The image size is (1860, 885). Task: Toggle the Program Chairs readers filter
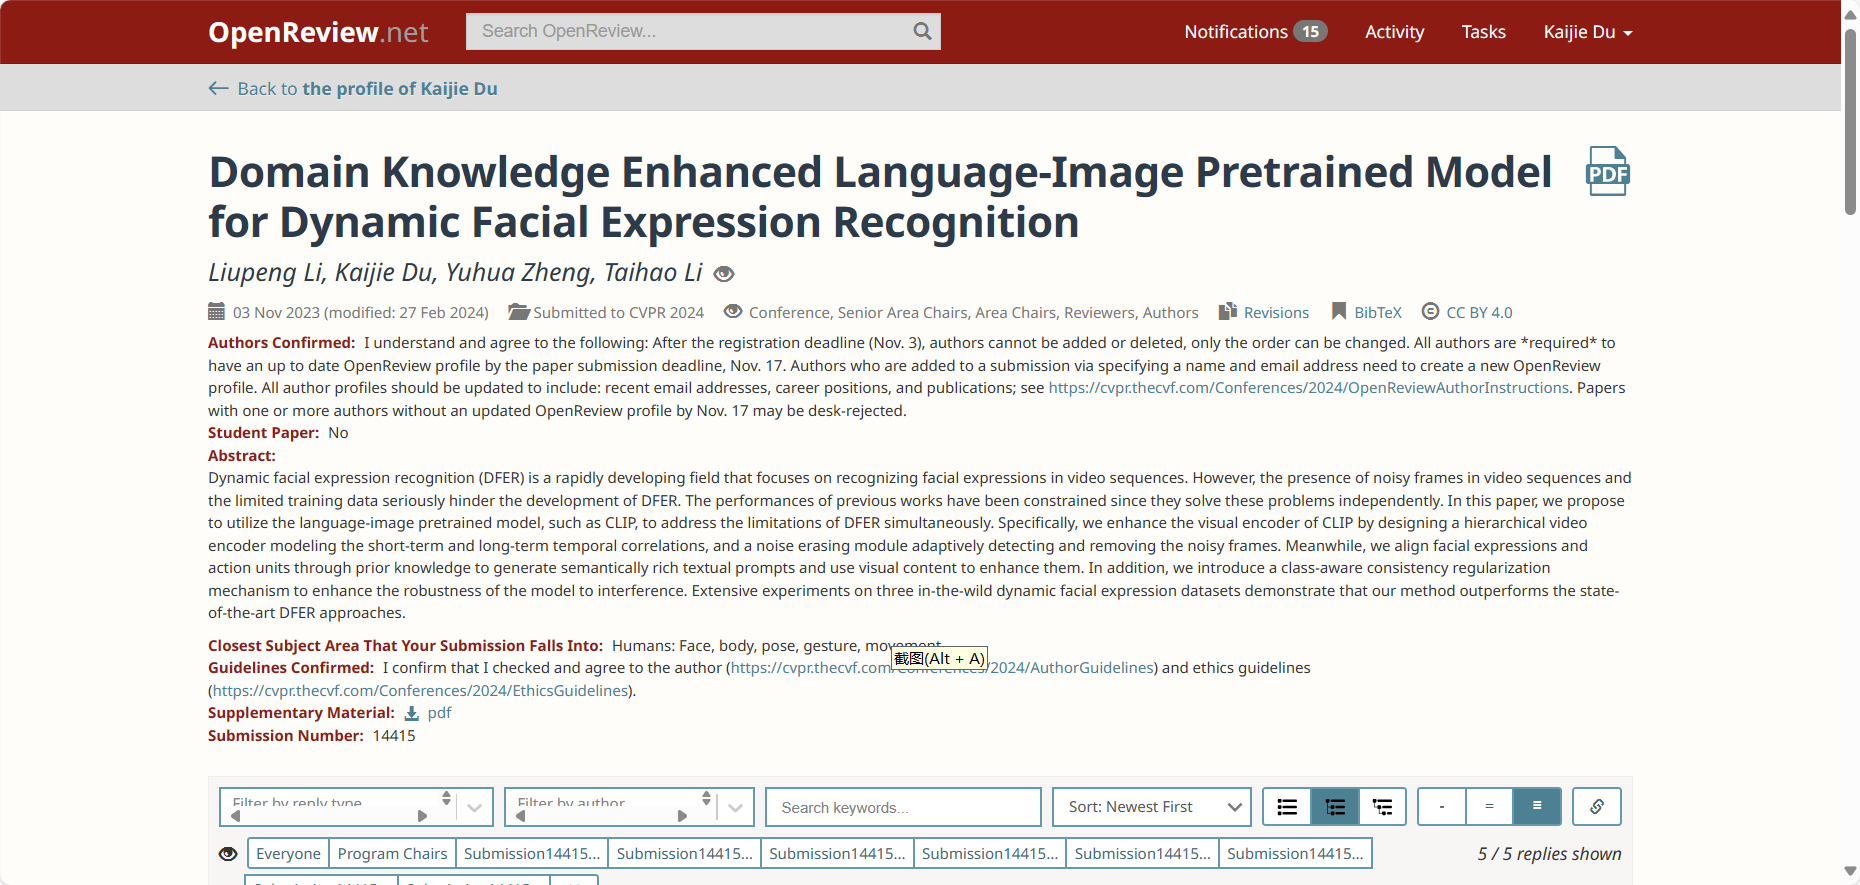(392, 854)
